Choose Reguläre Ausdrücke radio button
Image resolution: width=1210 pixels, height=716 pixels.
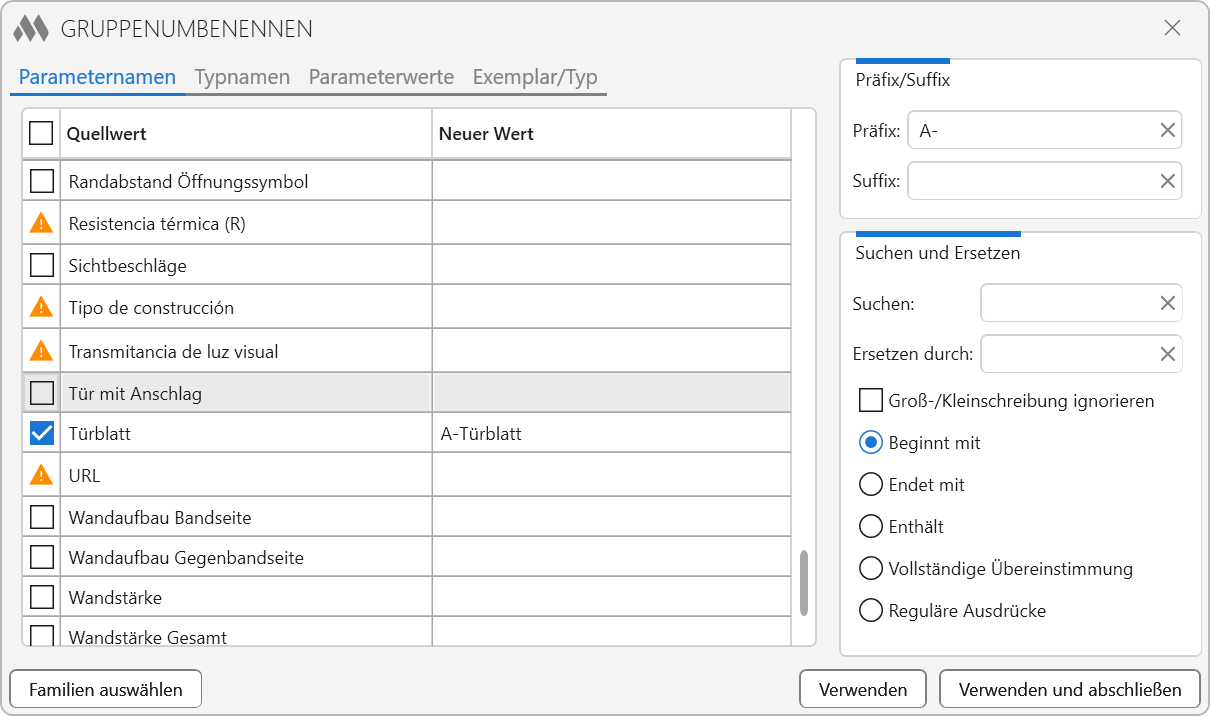point(871,610)
